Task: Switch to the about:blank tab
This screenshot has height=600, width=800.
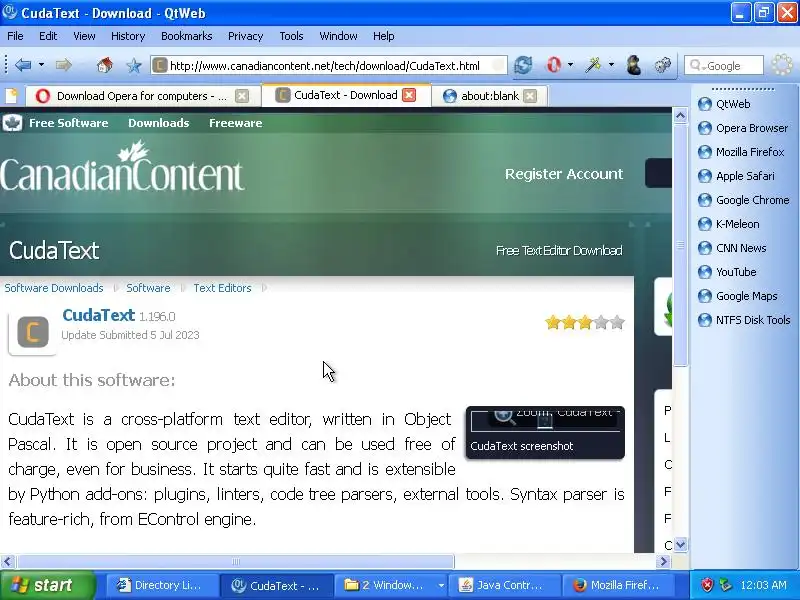Action: click(490, 96)
